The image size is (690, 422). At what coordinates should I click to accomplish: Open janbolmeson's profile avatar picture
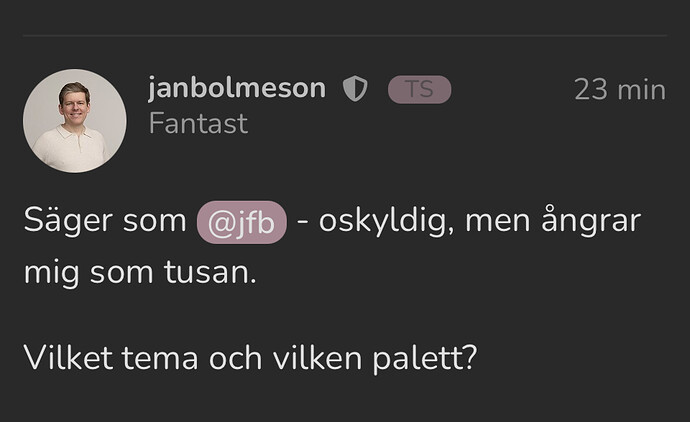coord(74,121)
